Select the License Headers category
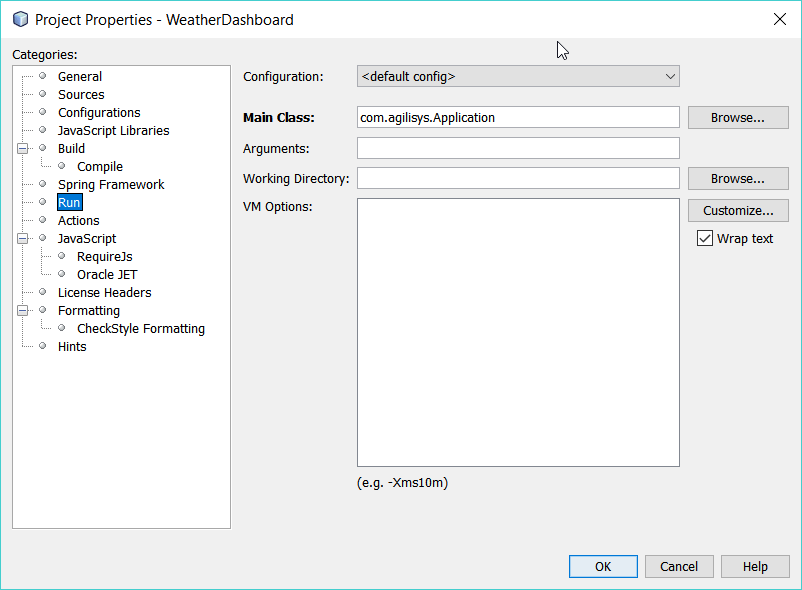 (105, 293)
